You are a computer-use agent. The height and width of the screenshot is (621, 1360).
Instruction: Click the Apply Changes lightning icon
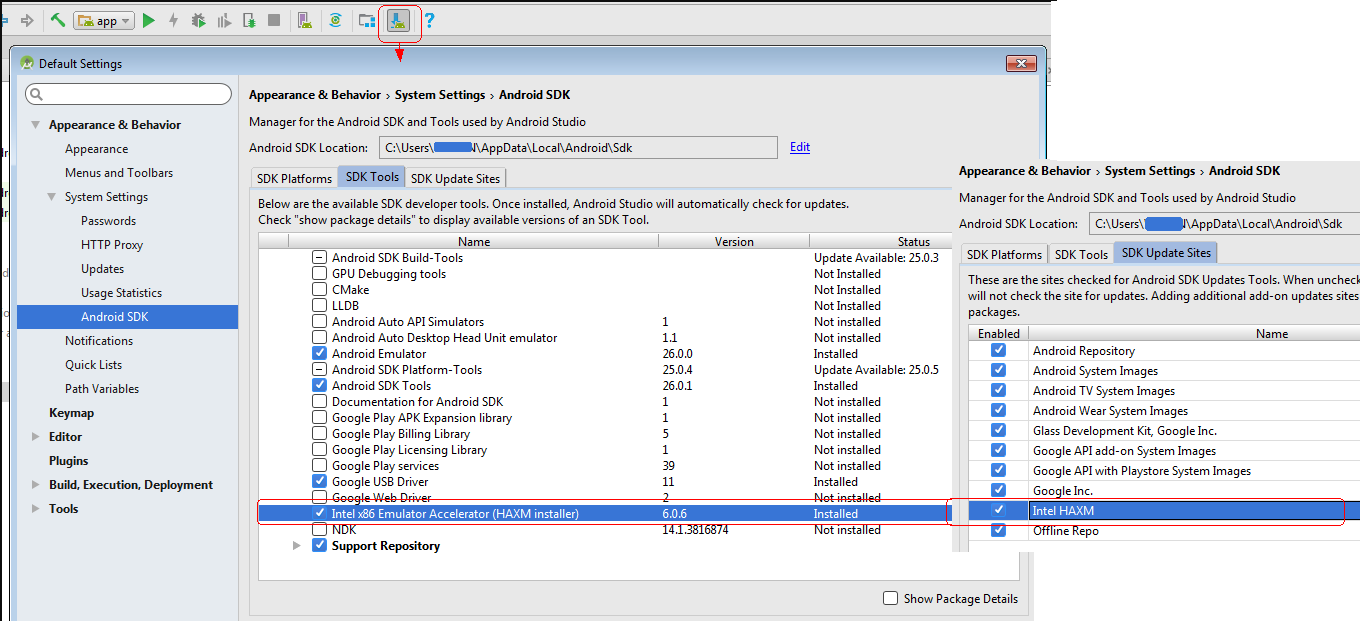click(x=174, y=20)
